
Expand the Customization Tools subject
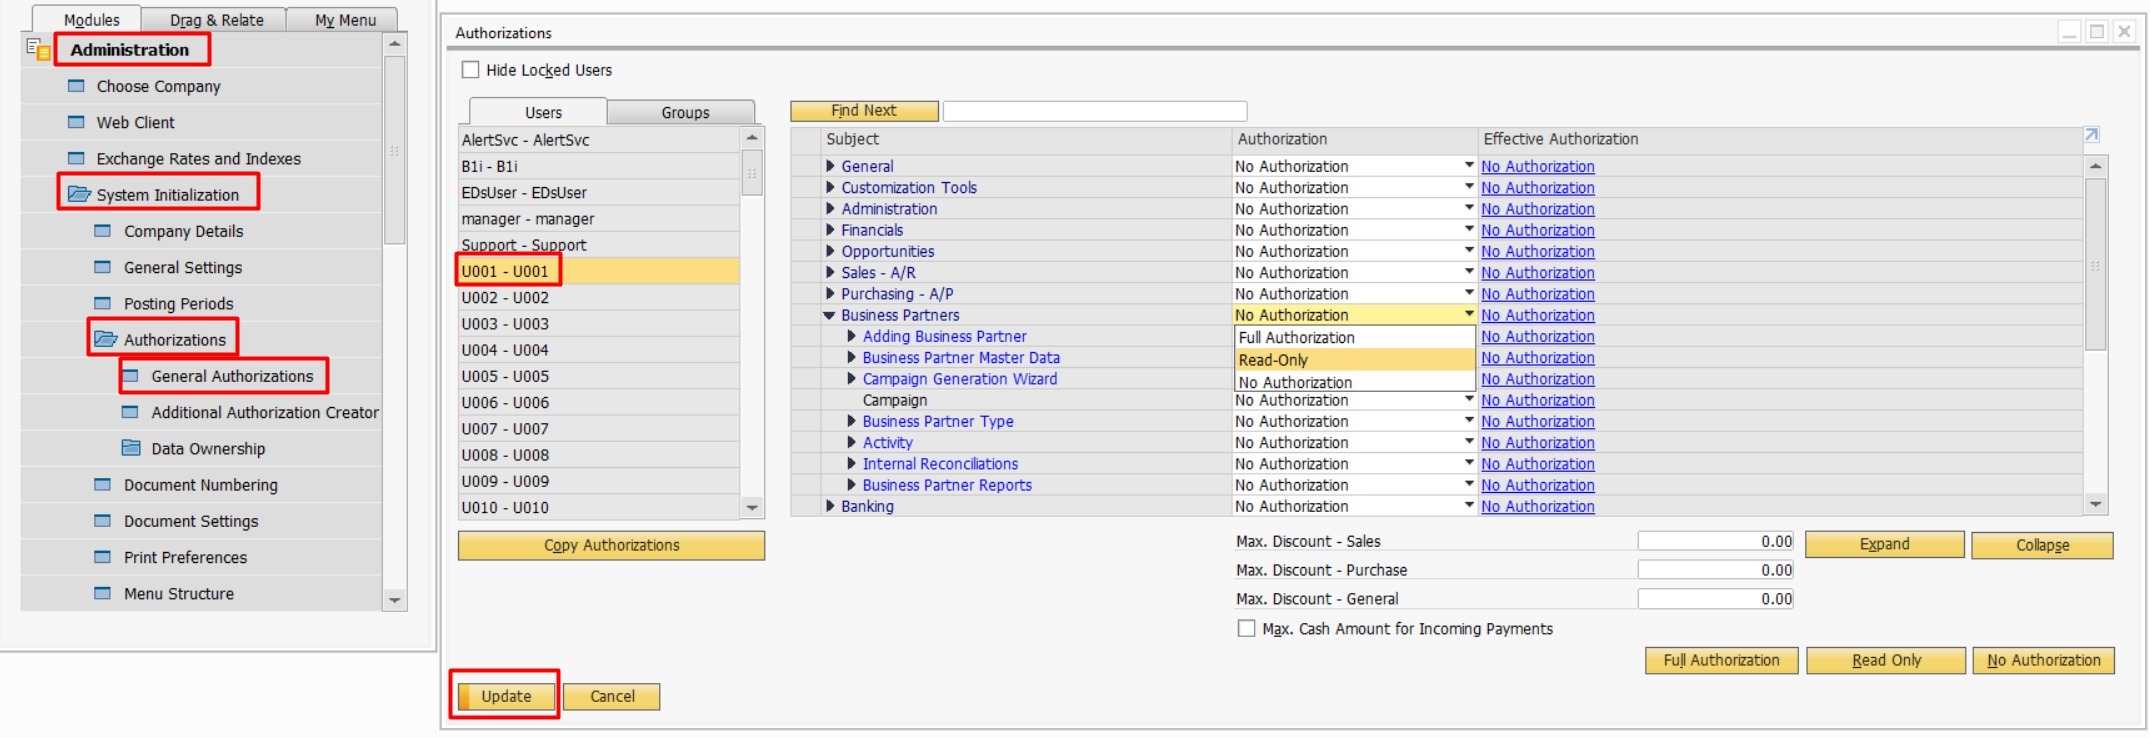click(x=830, y=187)
